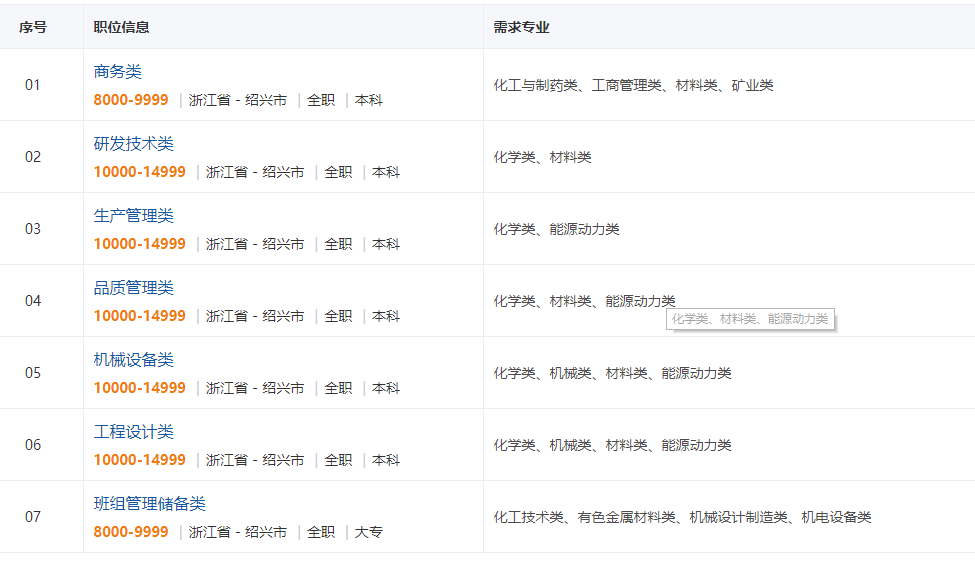This screenshot has width=975, height=561.
Task: Open the 品质管理类 job details
Action: [x=134, y=288]
